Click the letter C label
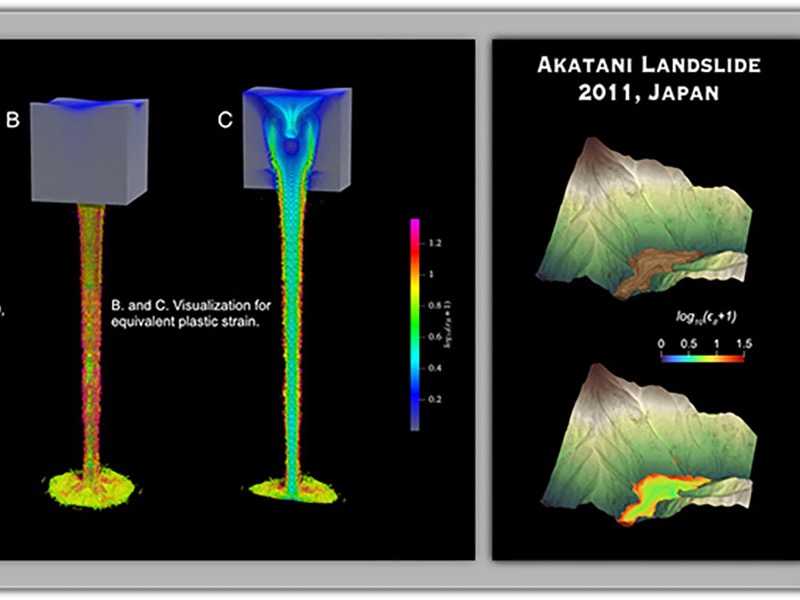This screenshot has width=800, height=600. coord(225,120)
